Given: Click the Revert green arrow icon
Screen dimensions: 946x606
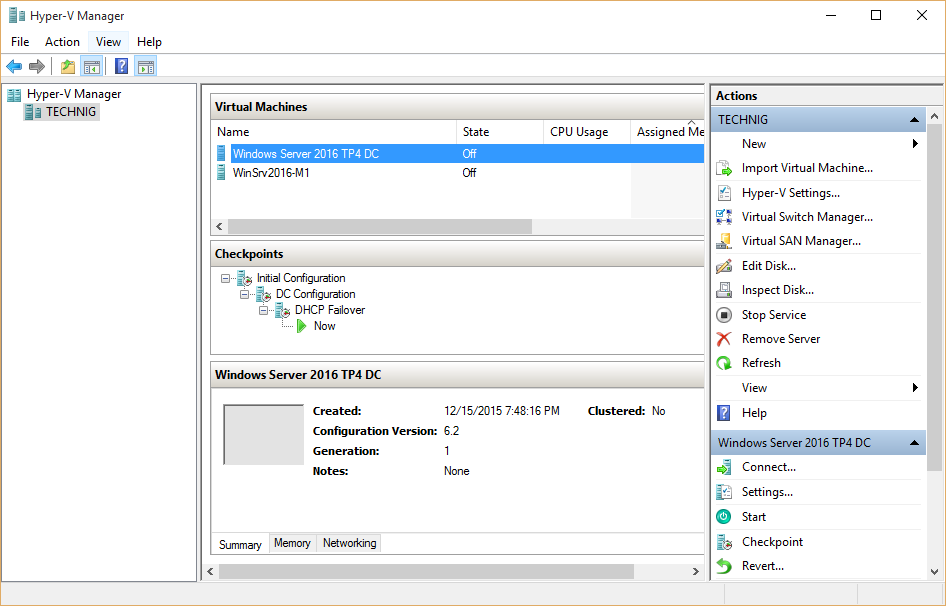Looking at the screenshot, I should [724, 566].
